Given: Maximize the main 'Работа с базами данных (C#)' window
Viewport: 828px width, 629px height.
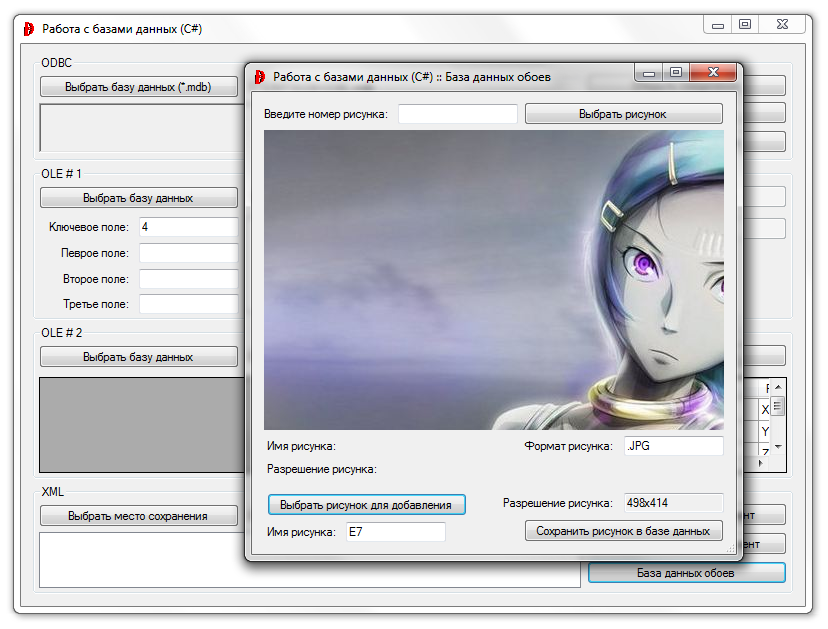Looking at the screenshot, I should (745, 25).
